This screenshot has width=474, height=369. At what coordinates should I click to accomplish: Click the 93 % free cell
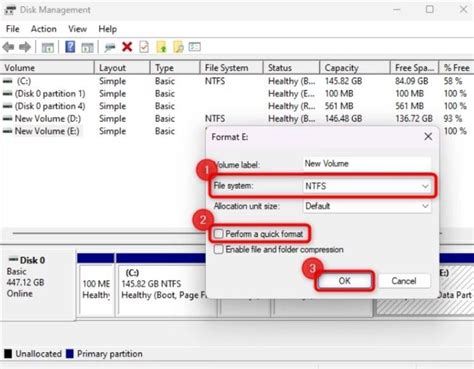tap(453, 119)
